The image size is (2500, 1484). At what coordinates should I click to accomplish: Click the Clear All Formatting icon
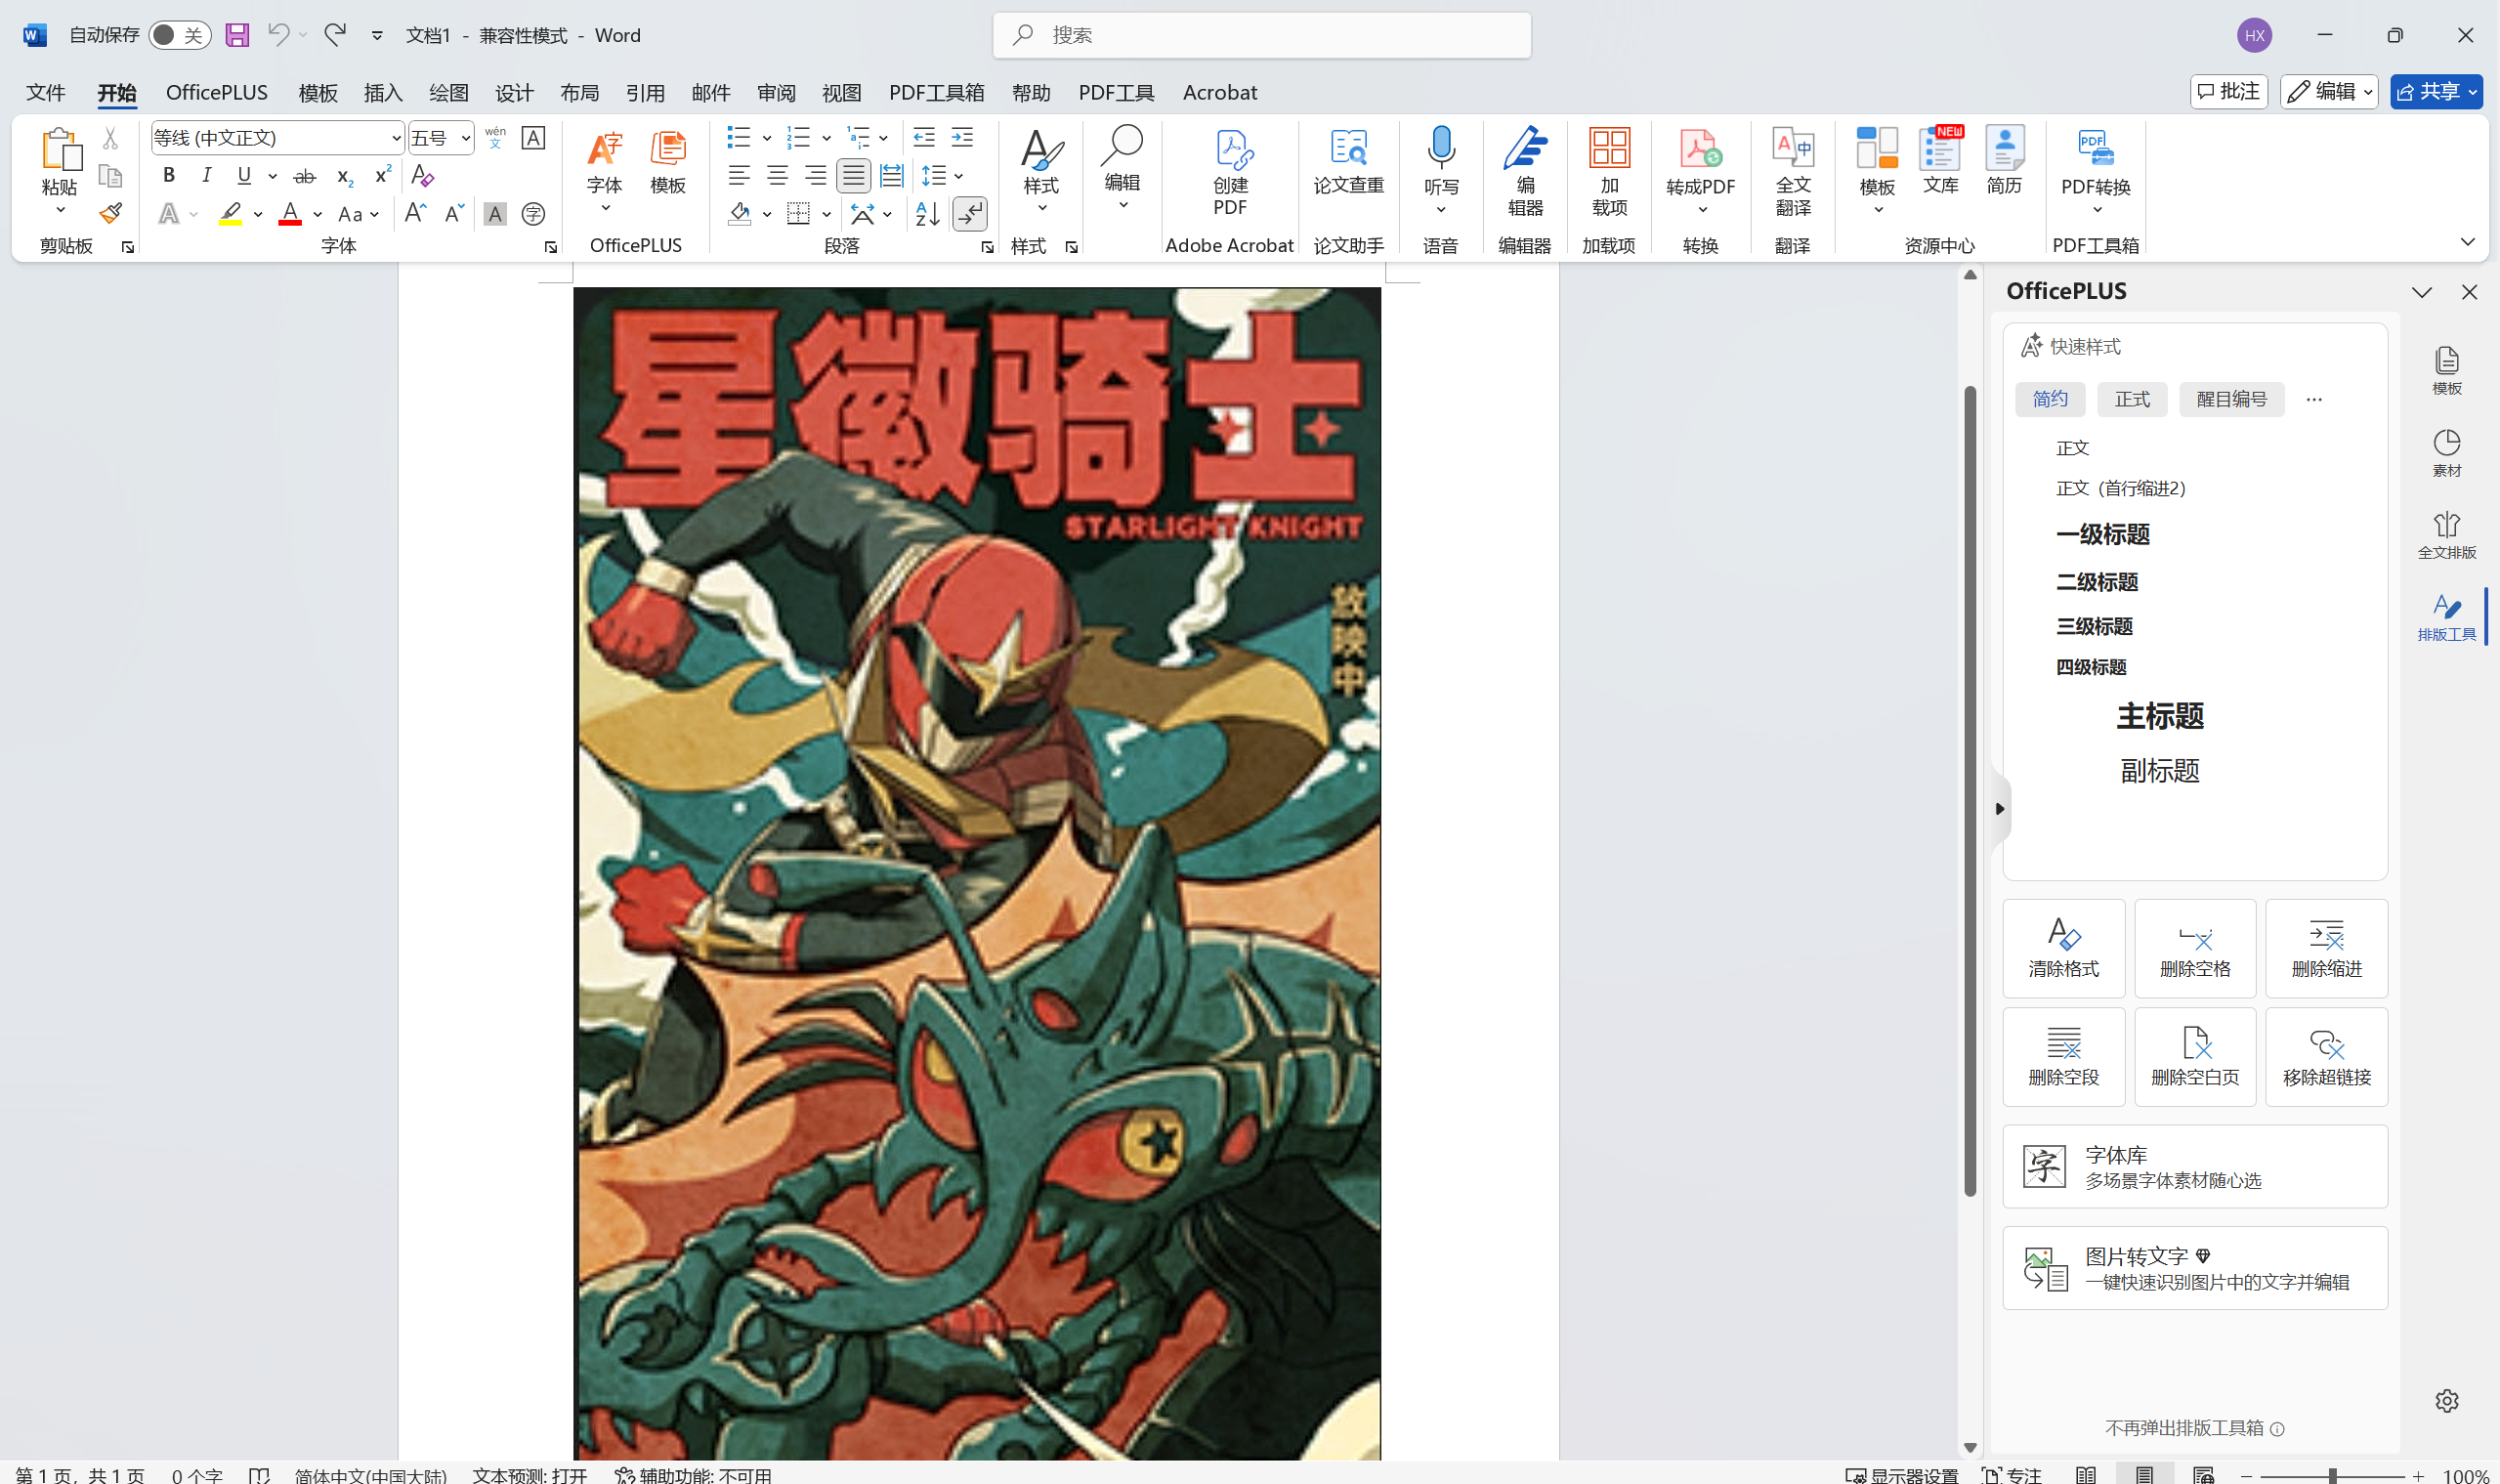(422, 176)
